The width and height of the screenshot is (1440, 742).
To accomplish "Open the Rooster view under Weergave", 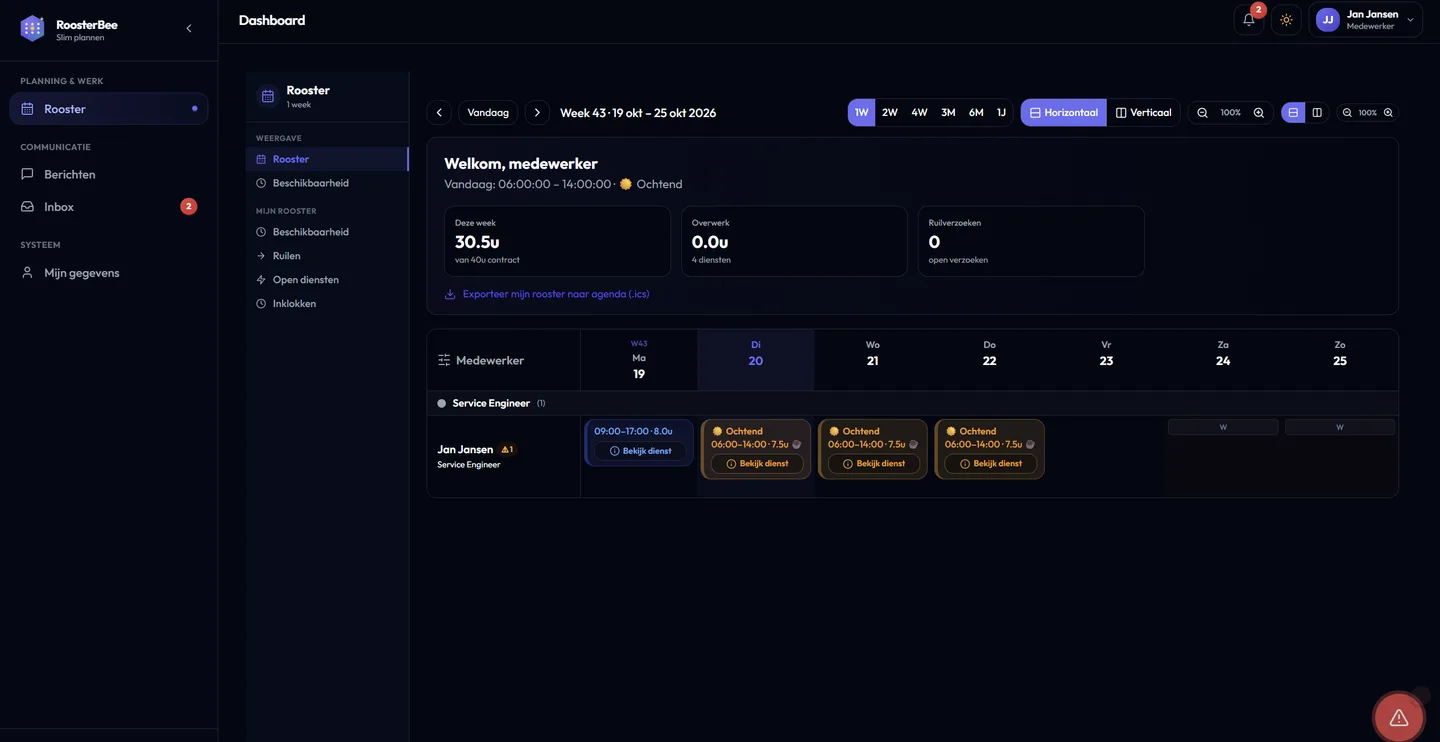I will click(327, 159).
